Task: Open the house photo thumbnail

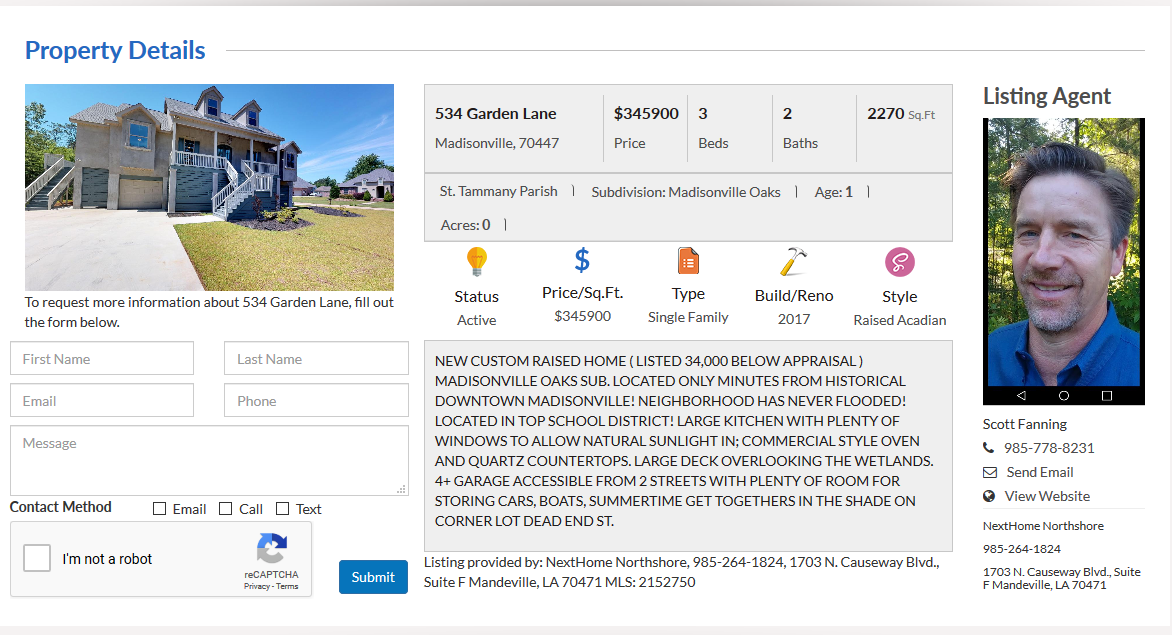Action: [x=209, y=187]
